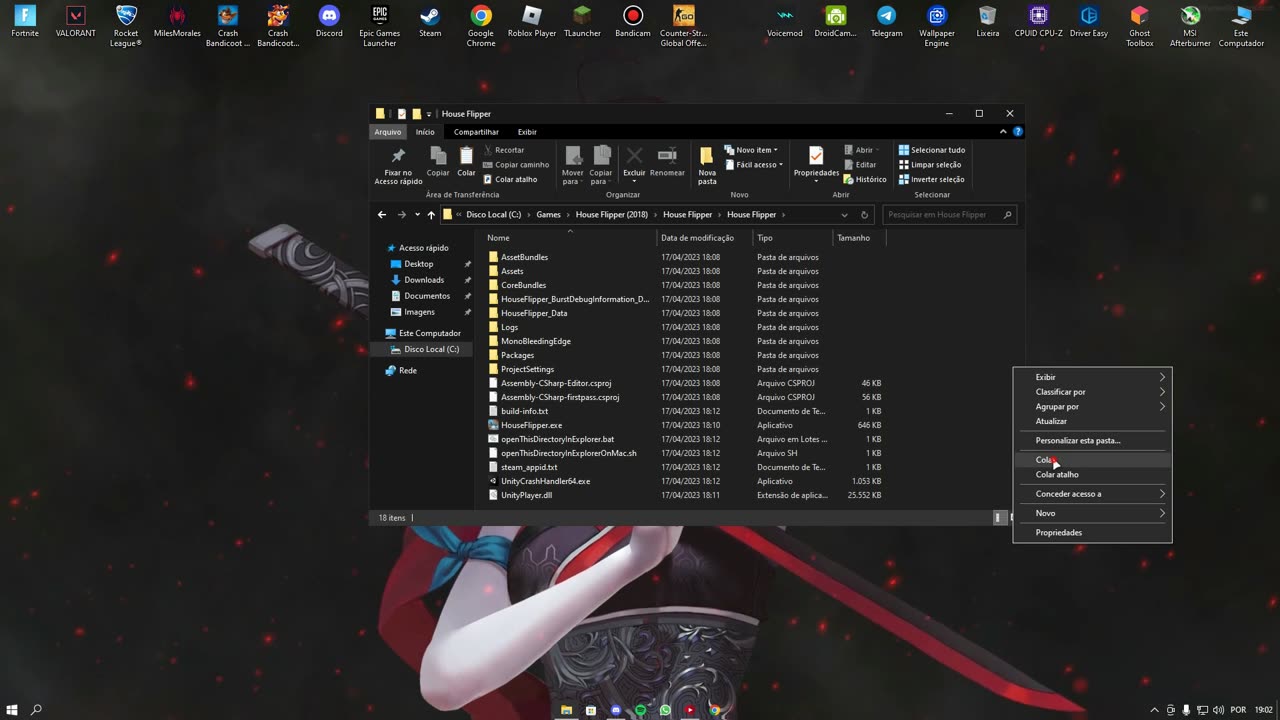This screenshot has height=720, width=1280.
Task: Click House Flipper (2018) in the breadcrumb
Action: [x=611, y=215]
